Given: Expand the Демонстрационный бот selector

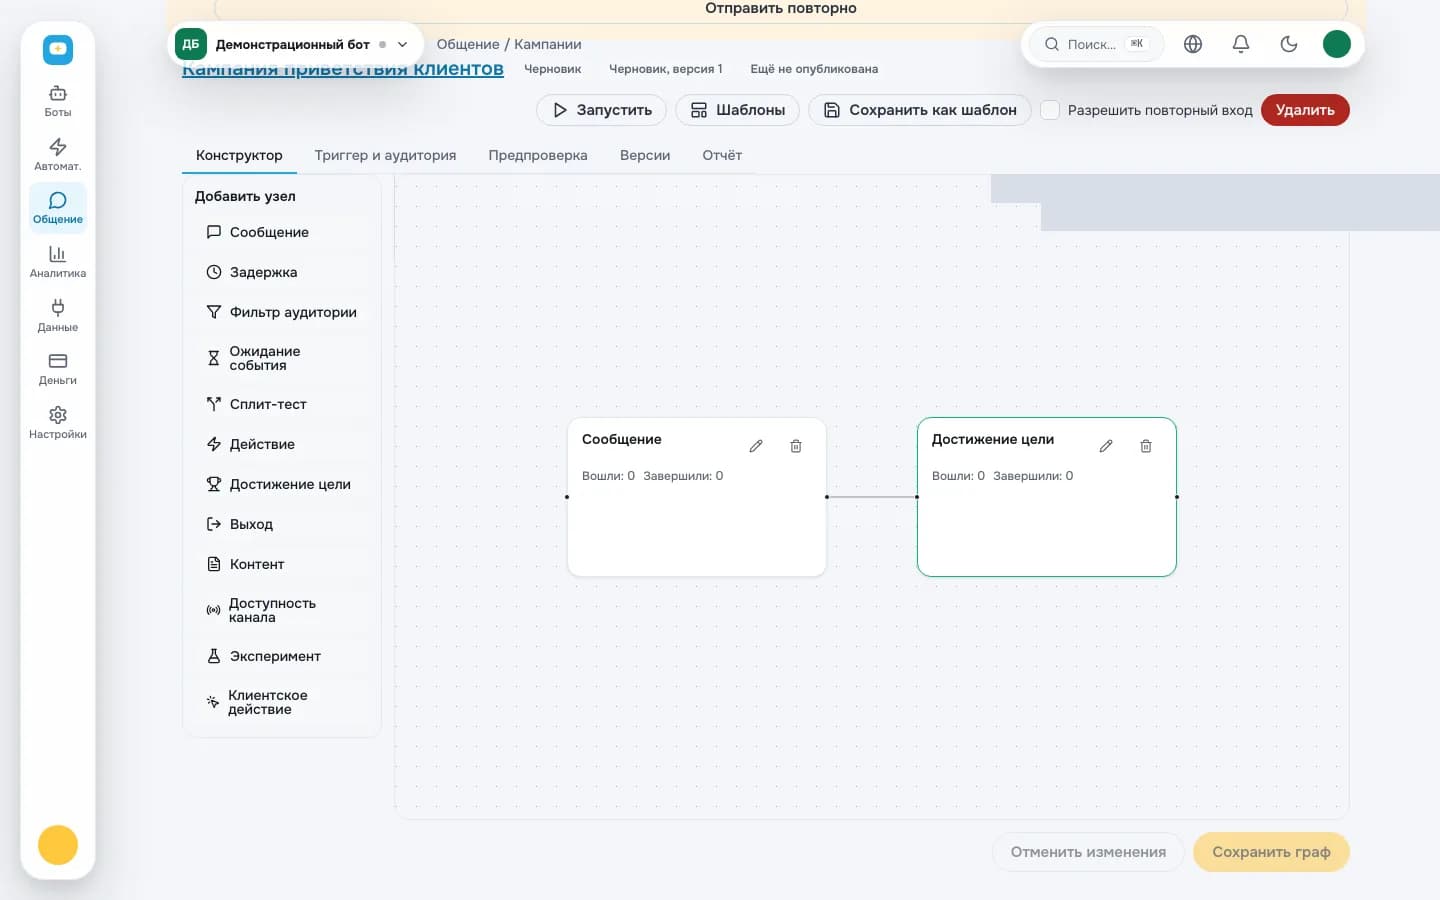Looking at the screenshot, I should tap(295, 44).
